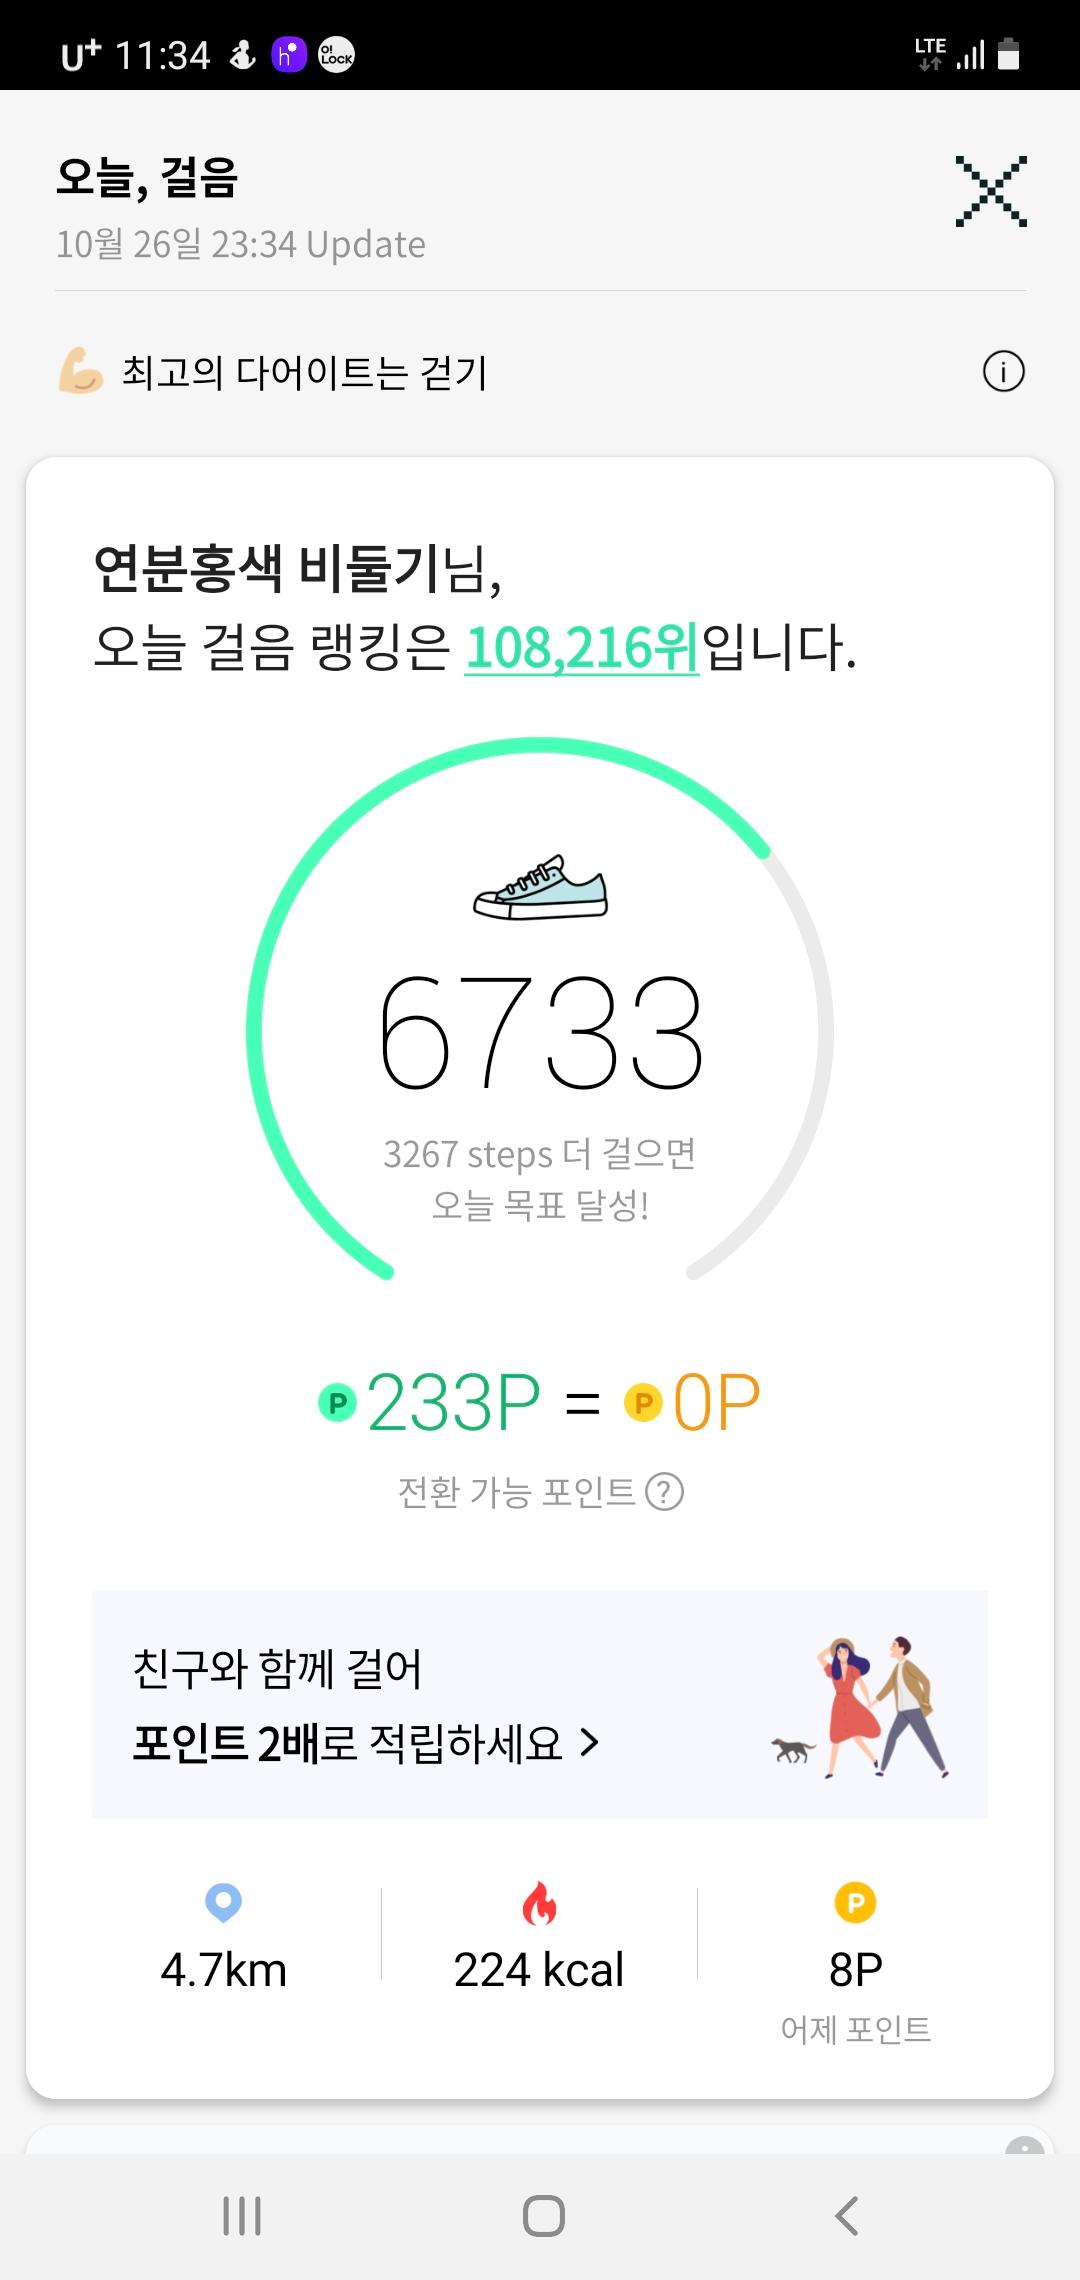Viewport: 1080px width, 2280px height.
Task: Open the walk-with-friends double points banner
Action: point(540,1704)
